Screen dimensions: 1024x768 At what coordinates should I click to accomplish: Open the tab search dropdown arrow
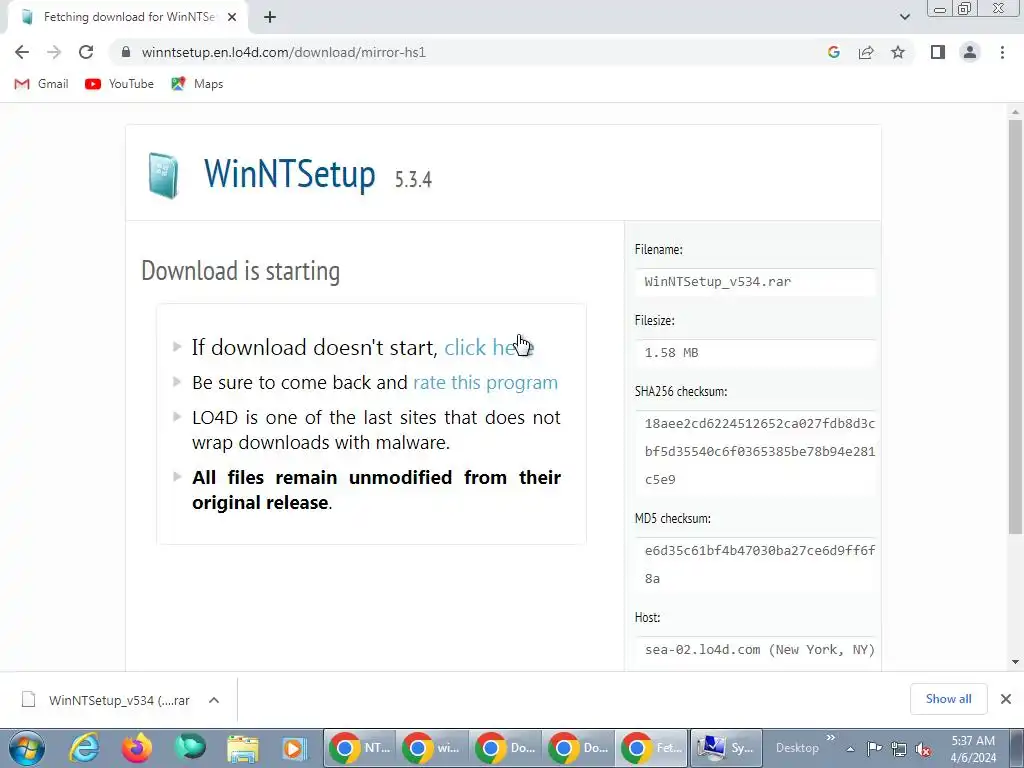[x=904, y=17]
